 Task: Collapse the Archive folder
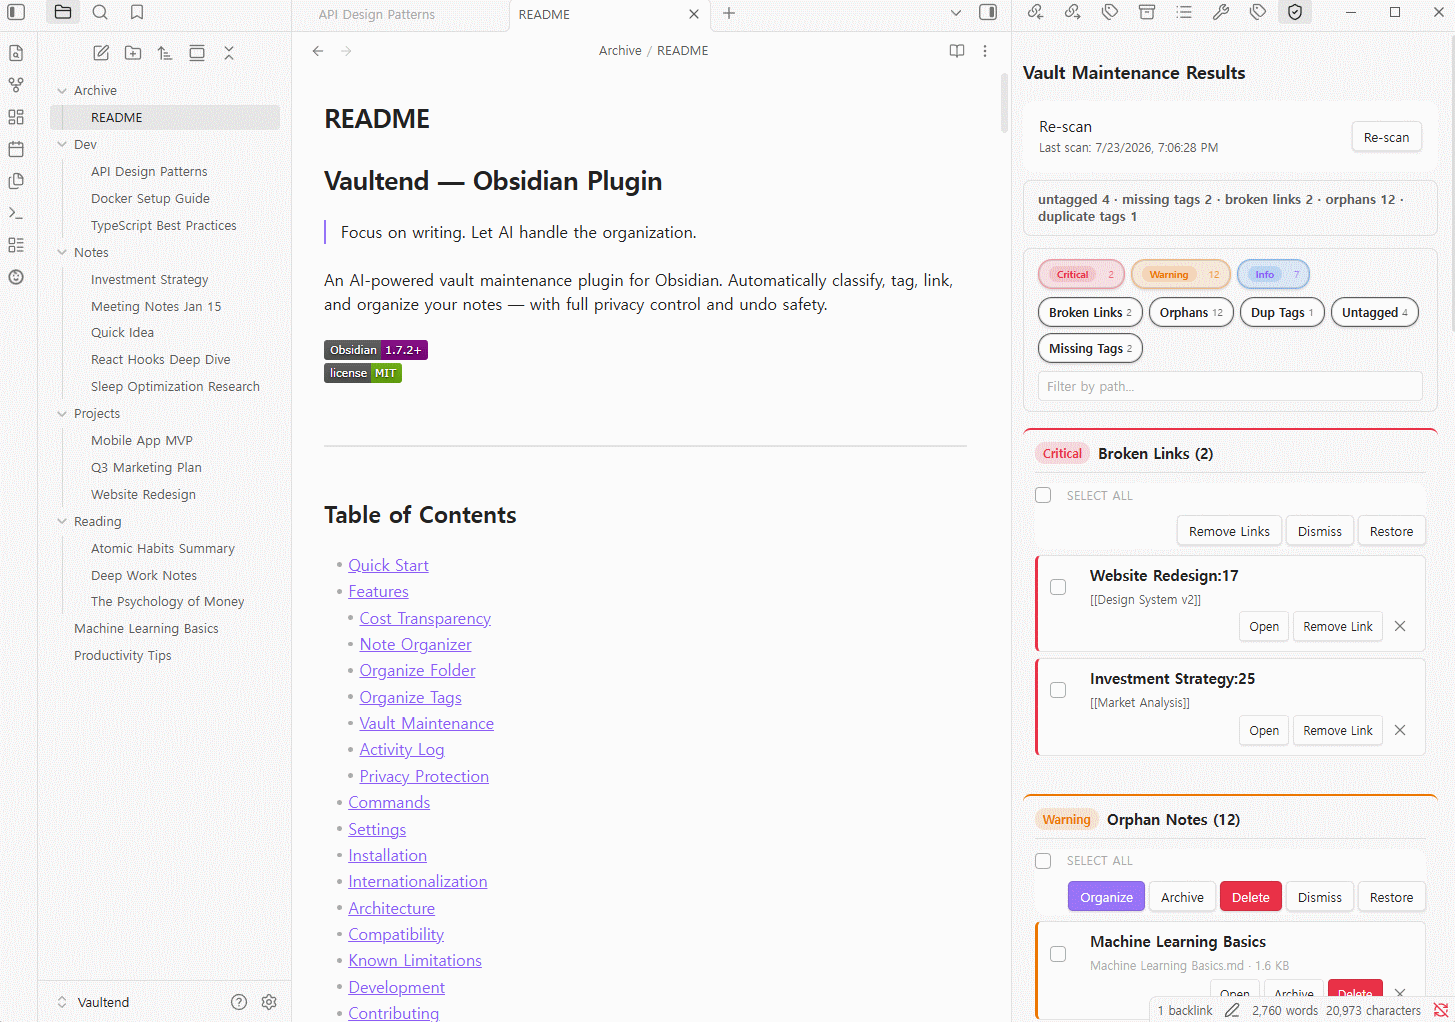click(x=62, y=91)
